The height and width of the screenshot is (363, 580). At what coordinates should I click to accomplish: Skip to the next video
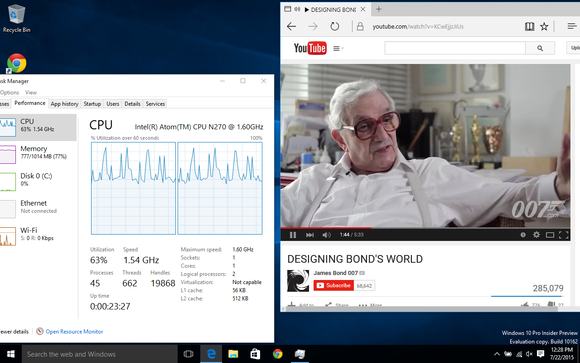(x=310, y=235)
